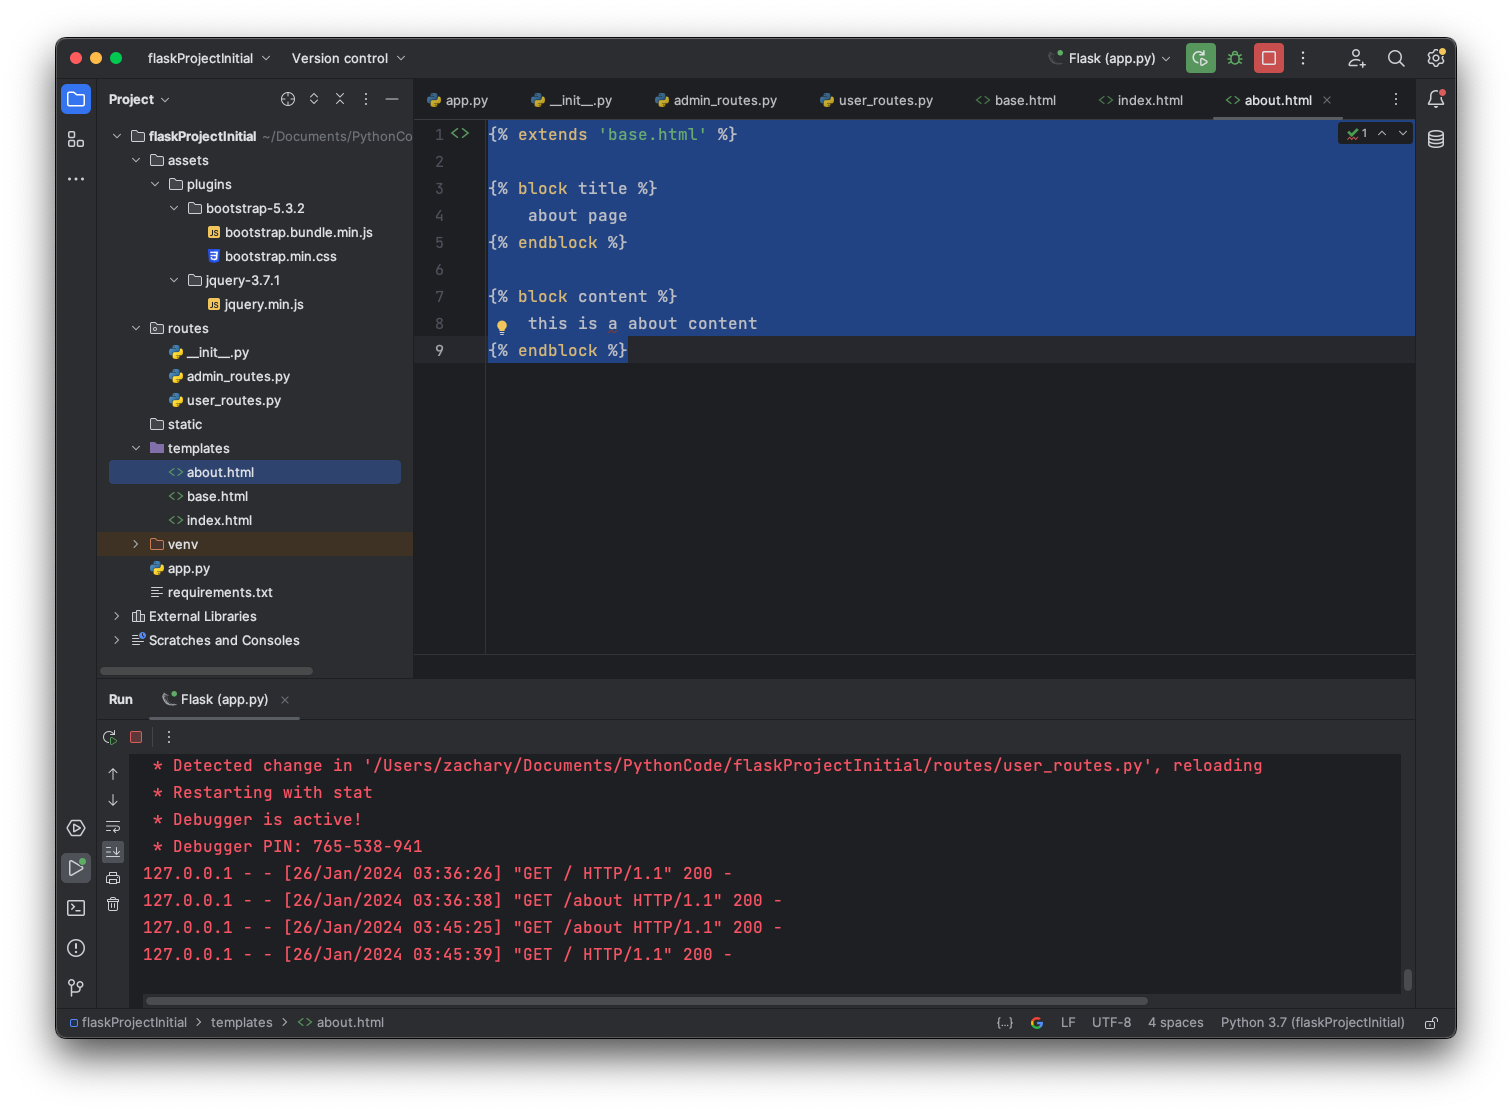Open Search Everywhere magnifier icon
This screenshot has height=1112, width=1512.
[x=1396, y=58]
